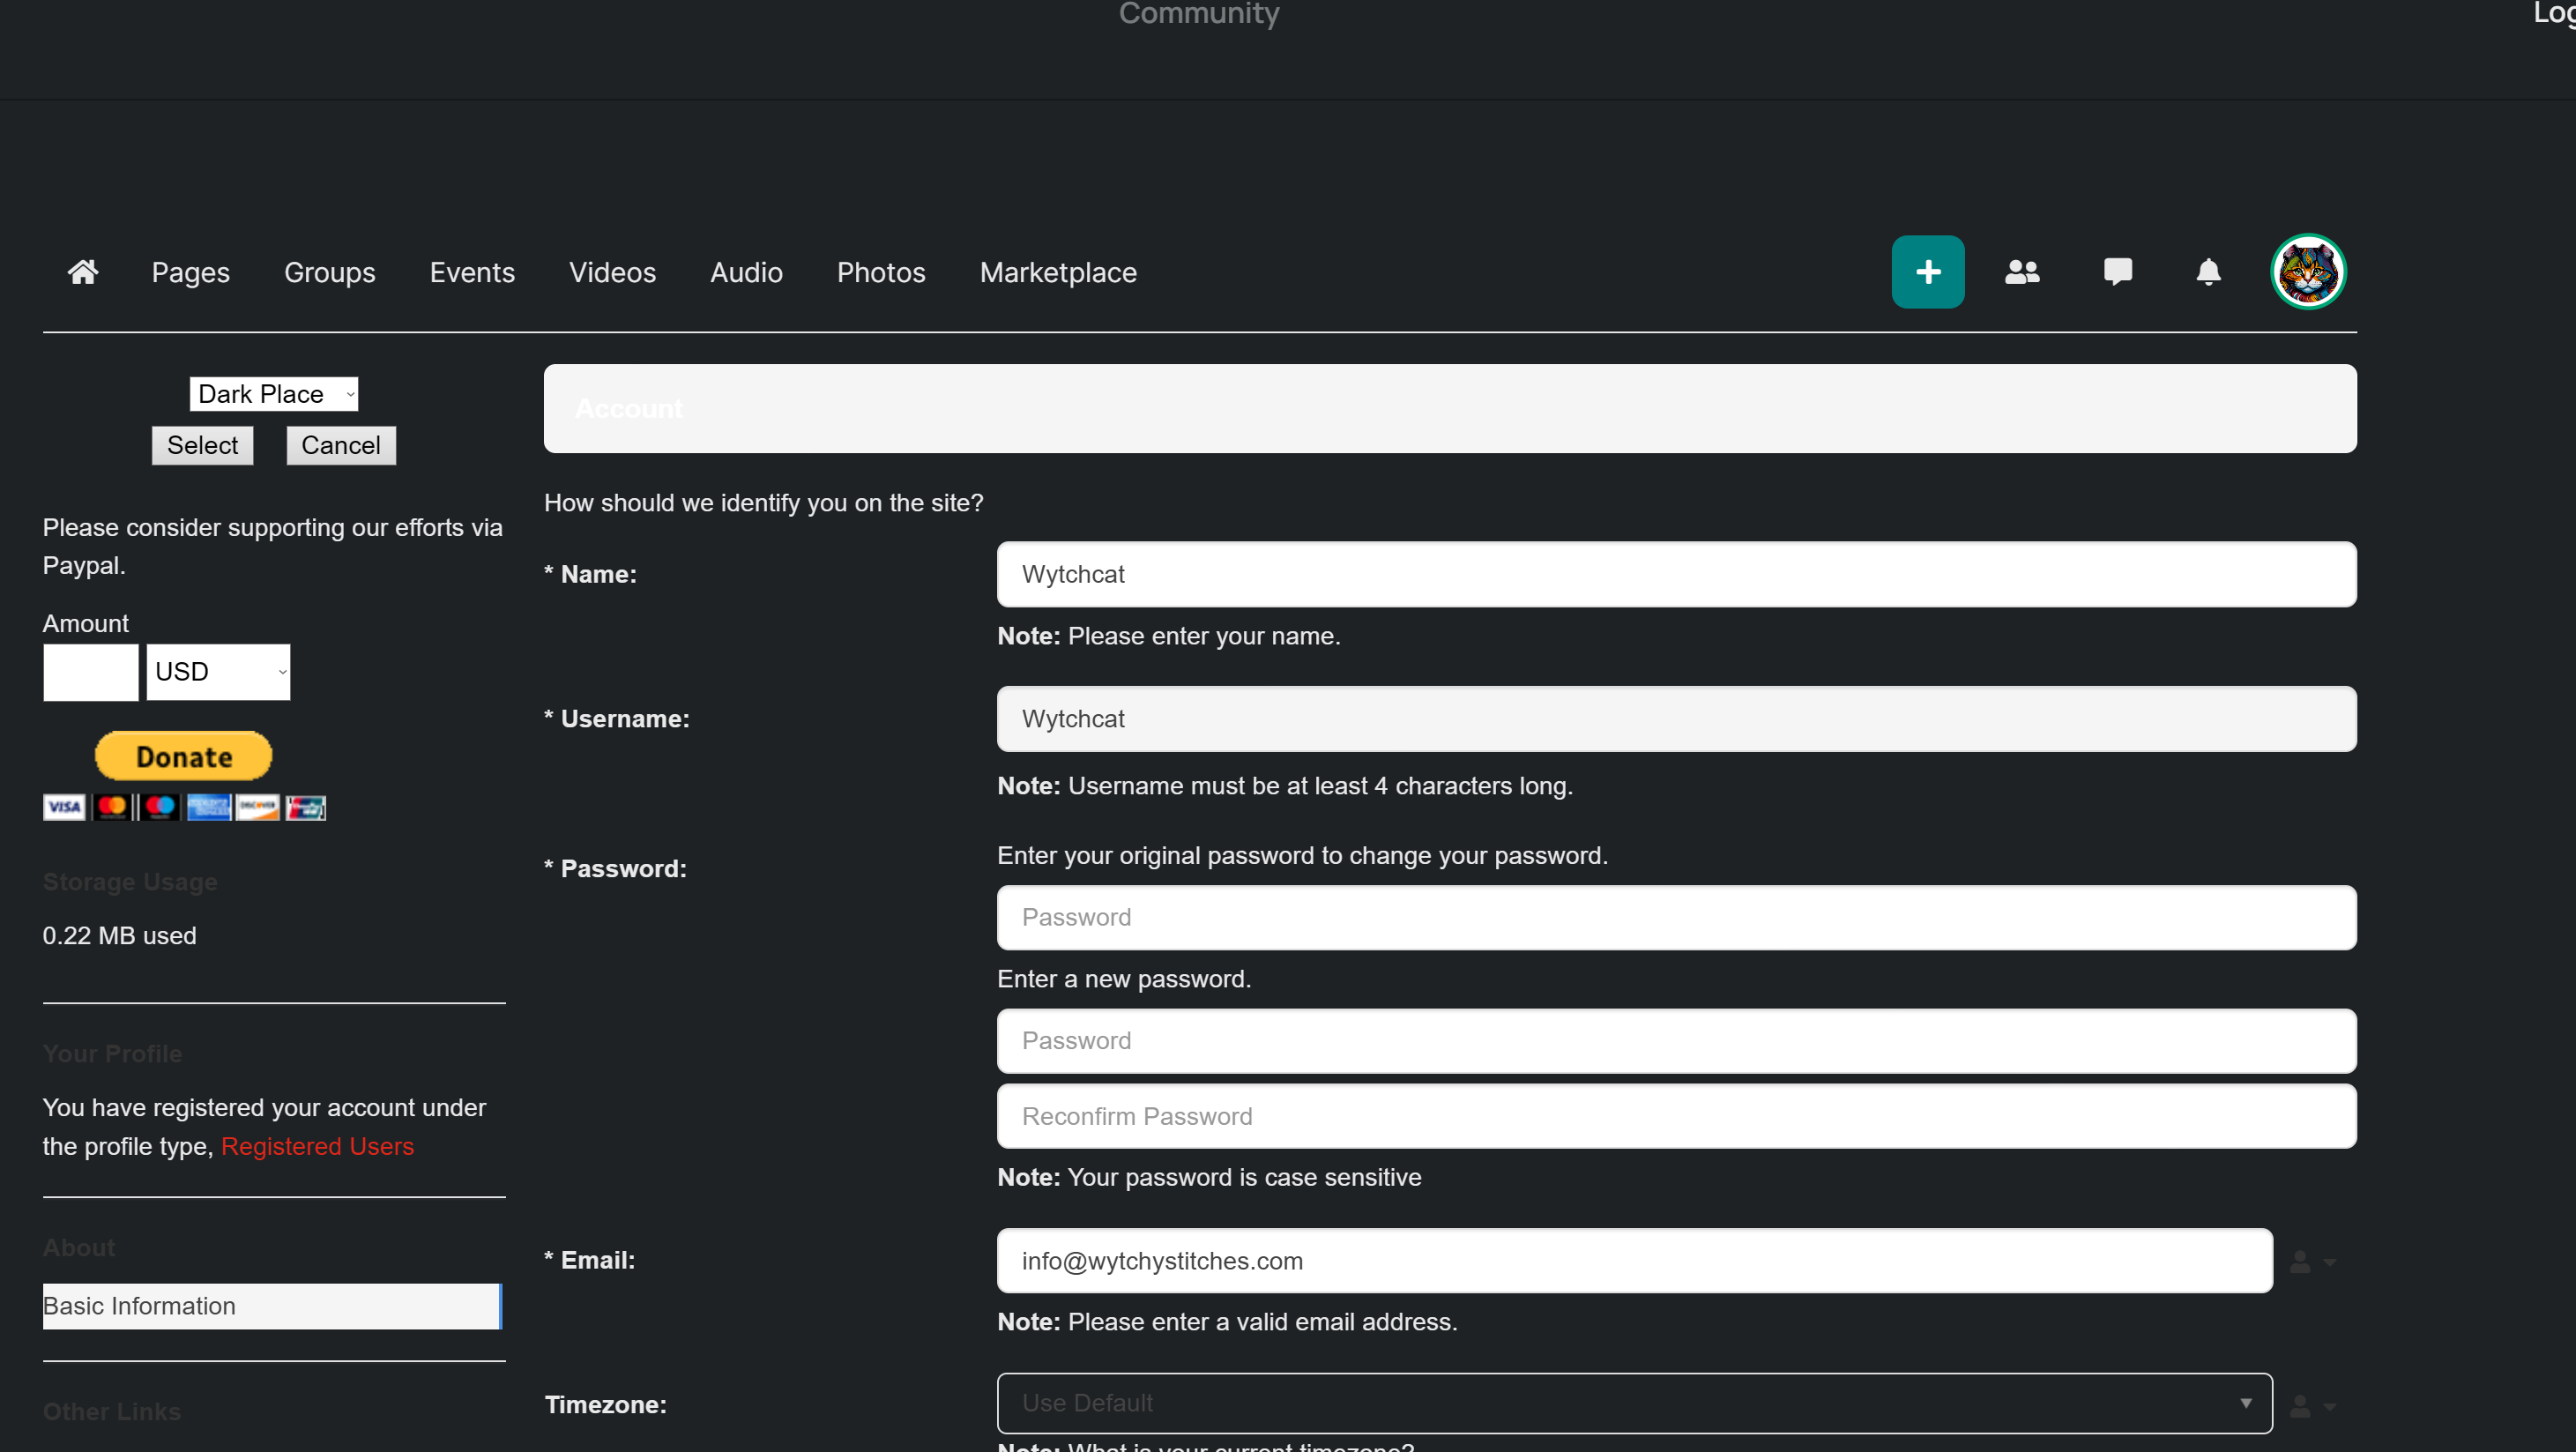The width and height of the screenshot is (2576, 1452).
Task: Open the friends requests icon
Action: pos(2021,272)
